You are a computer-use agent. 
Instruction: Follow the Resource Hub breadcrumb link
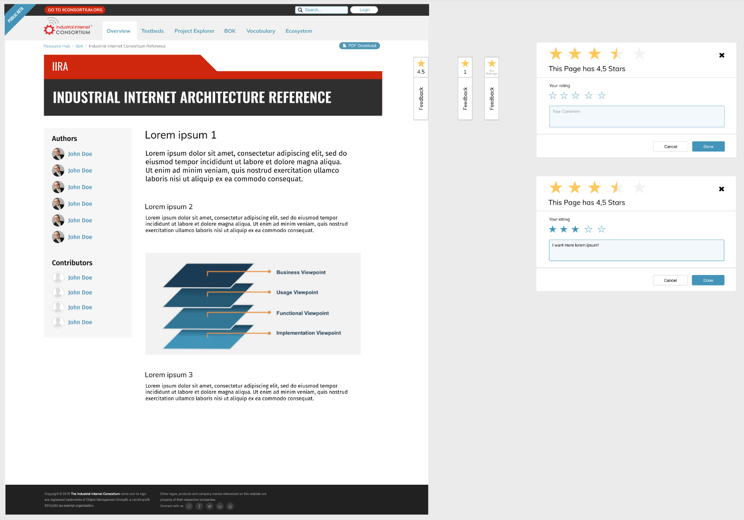(56, 46)
